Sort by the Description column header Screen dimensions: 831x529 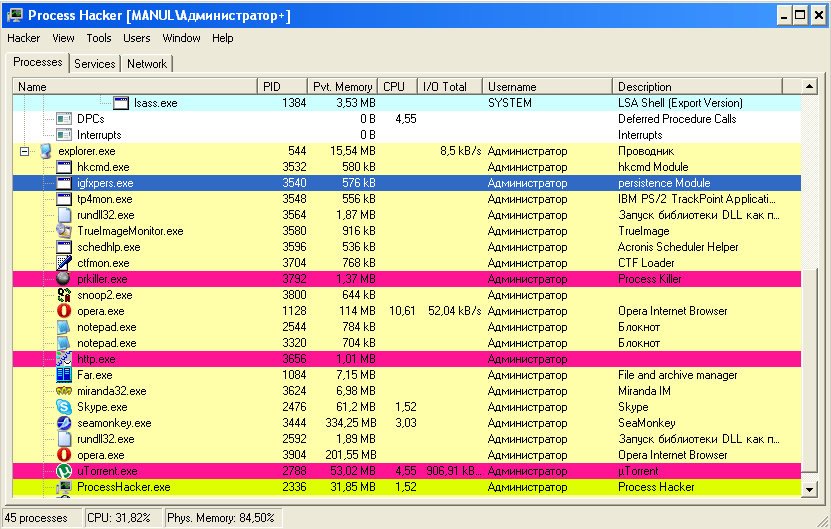pos(697,86)
